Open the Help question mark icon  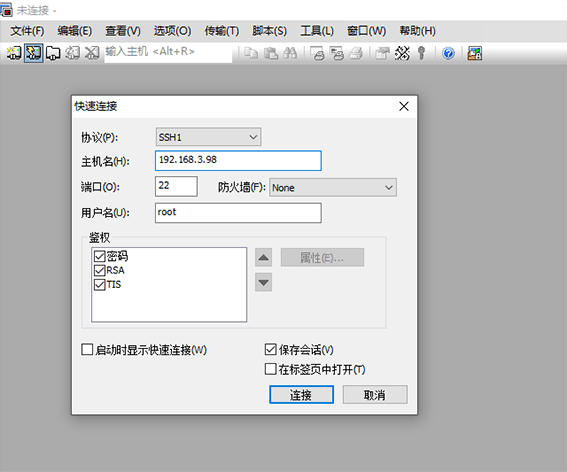pyautogui.click(x=448, y=54)
